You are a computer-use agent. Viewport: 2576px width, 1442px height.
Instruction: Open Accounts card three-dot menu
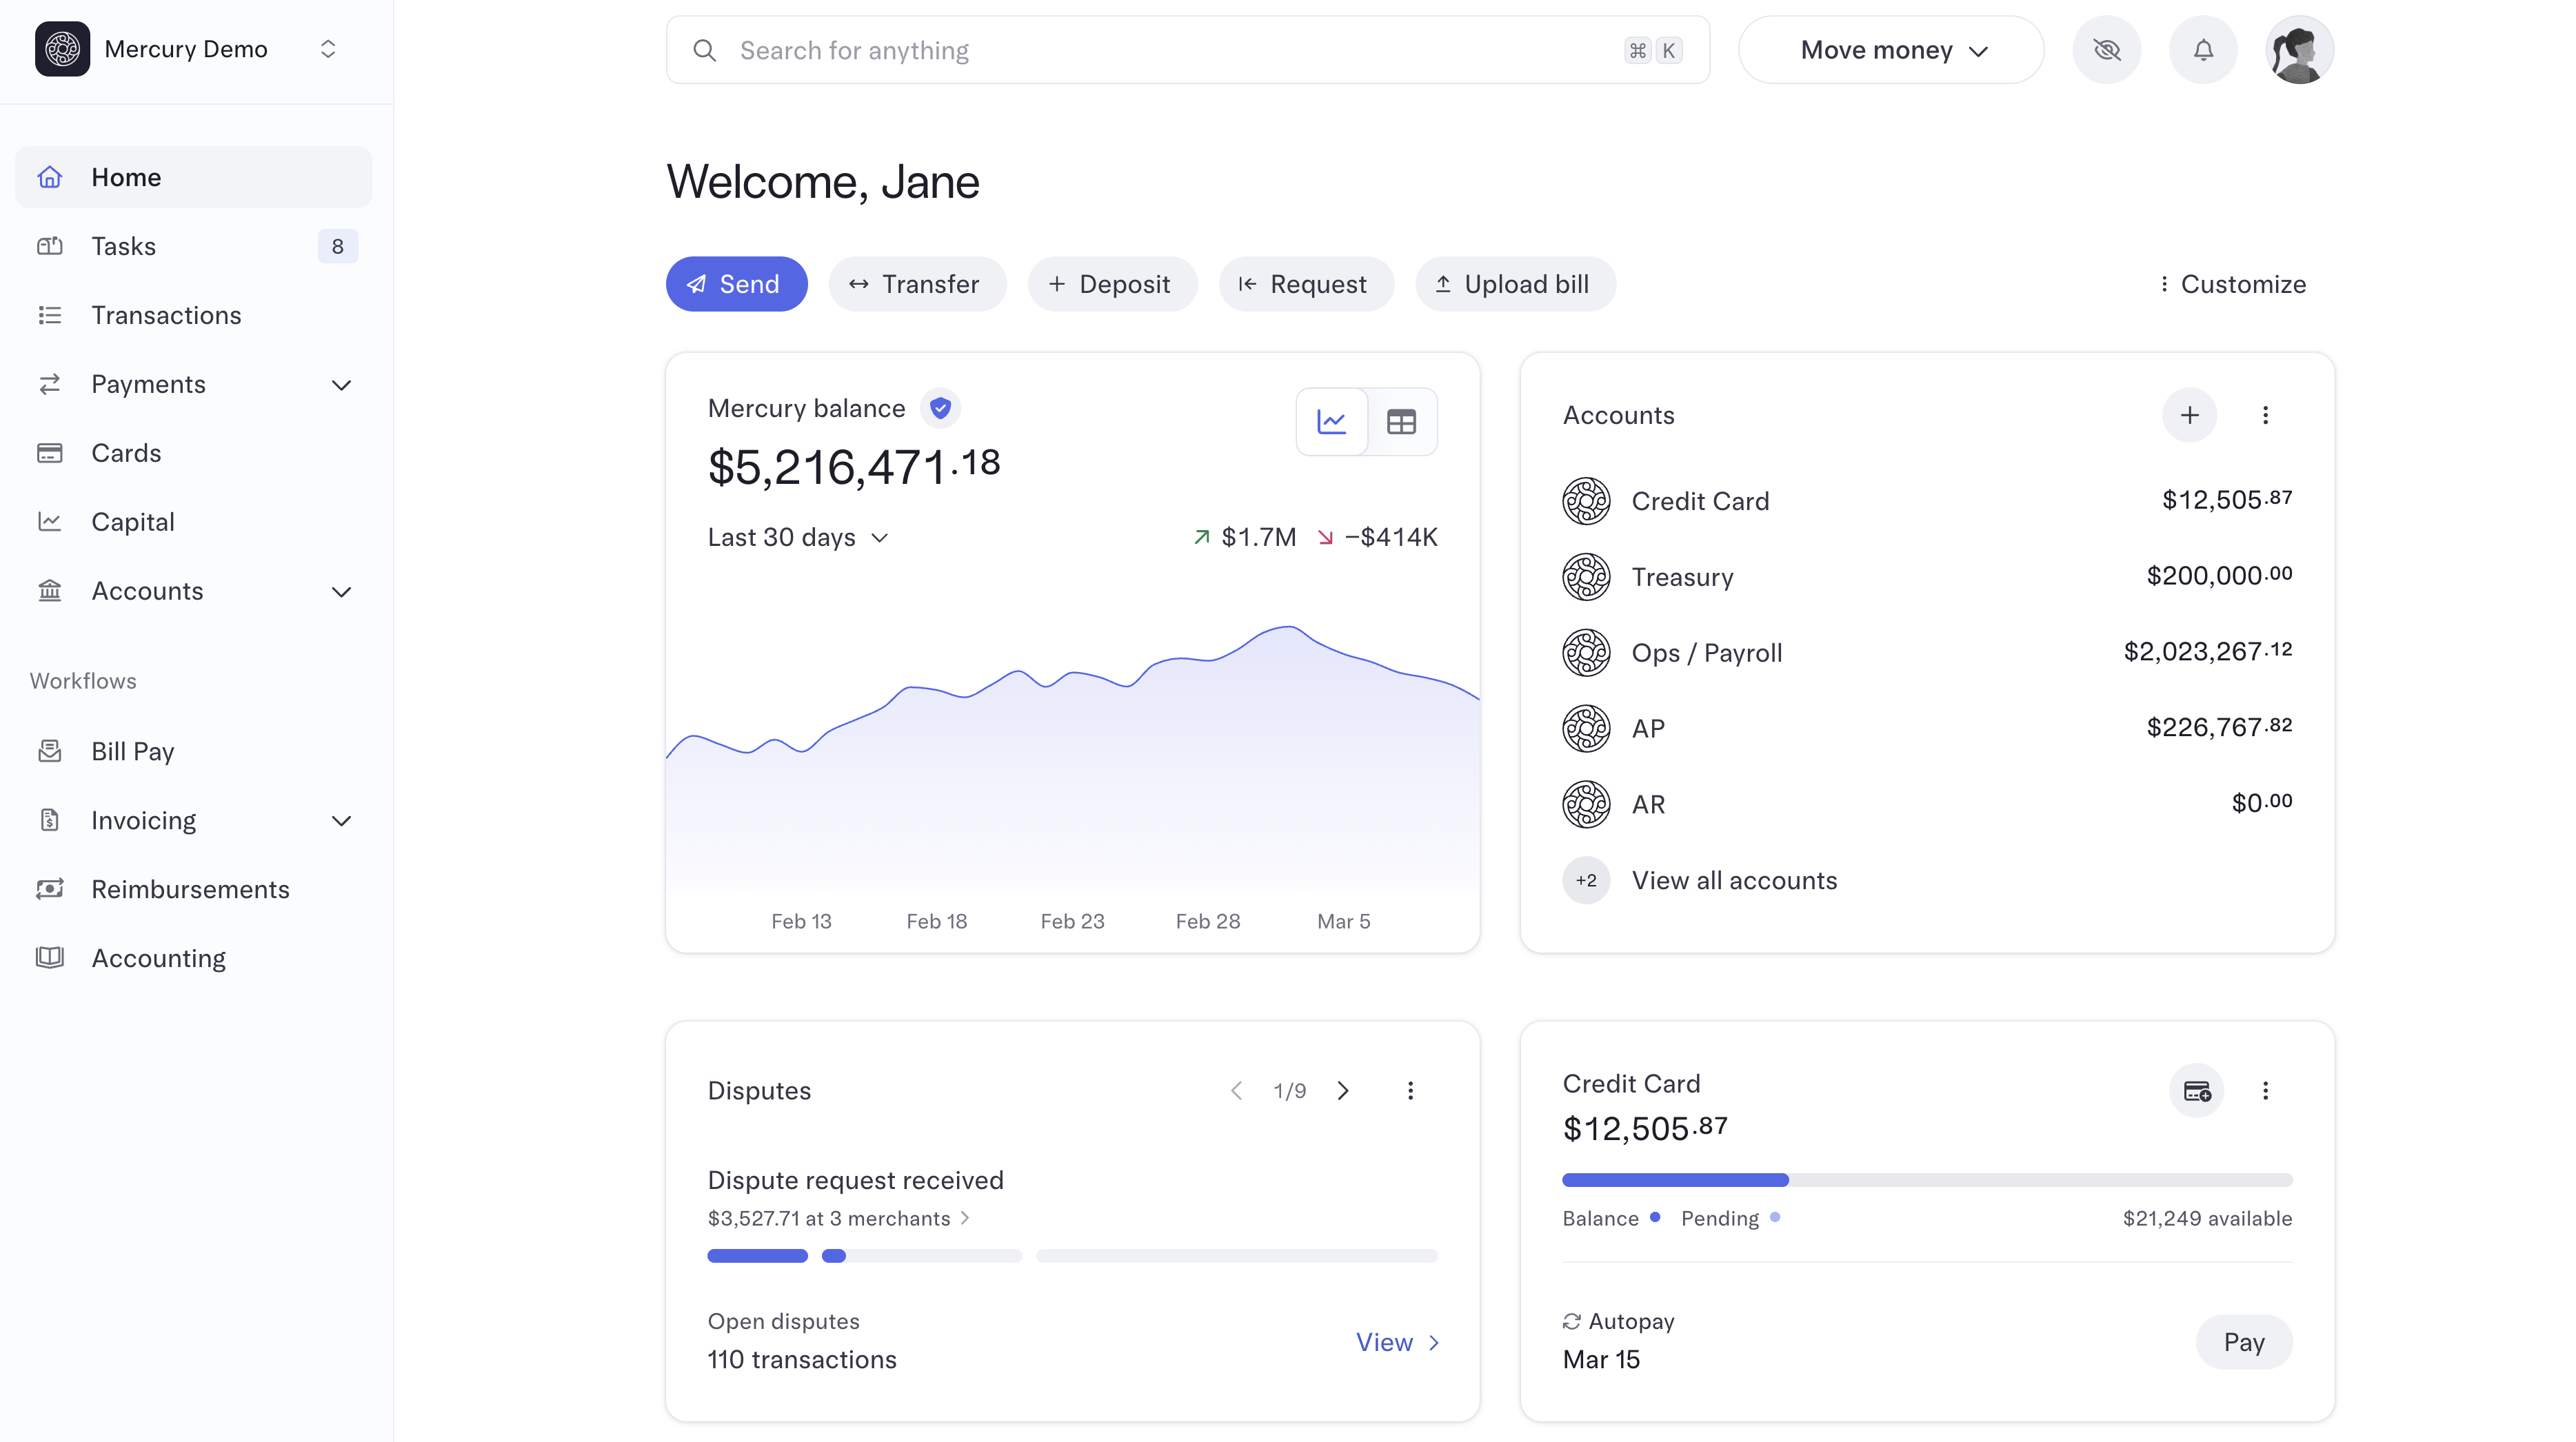coord(2265,415)
